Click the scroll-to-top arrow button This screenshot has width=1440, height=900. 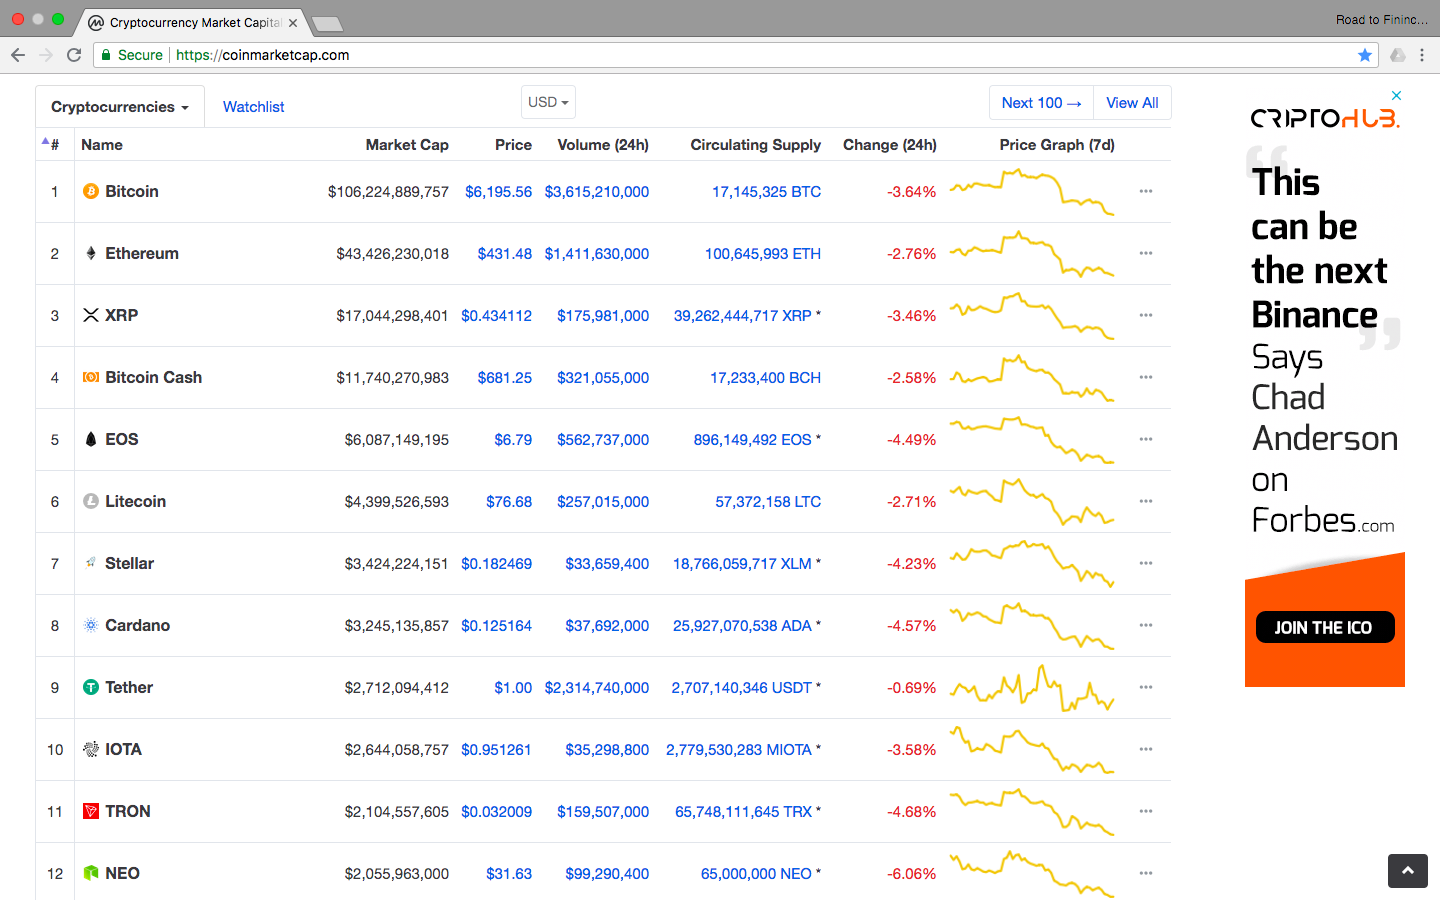click(x=1408, y=871)
